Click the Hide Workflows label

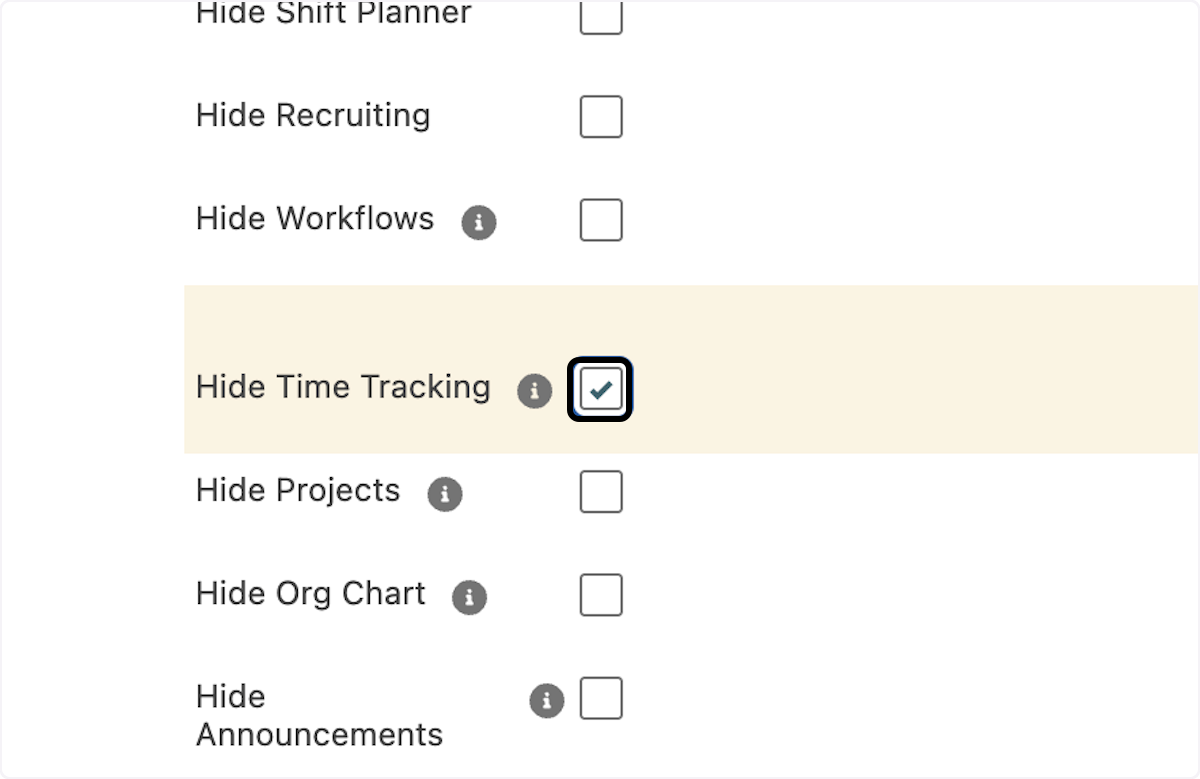315,219
